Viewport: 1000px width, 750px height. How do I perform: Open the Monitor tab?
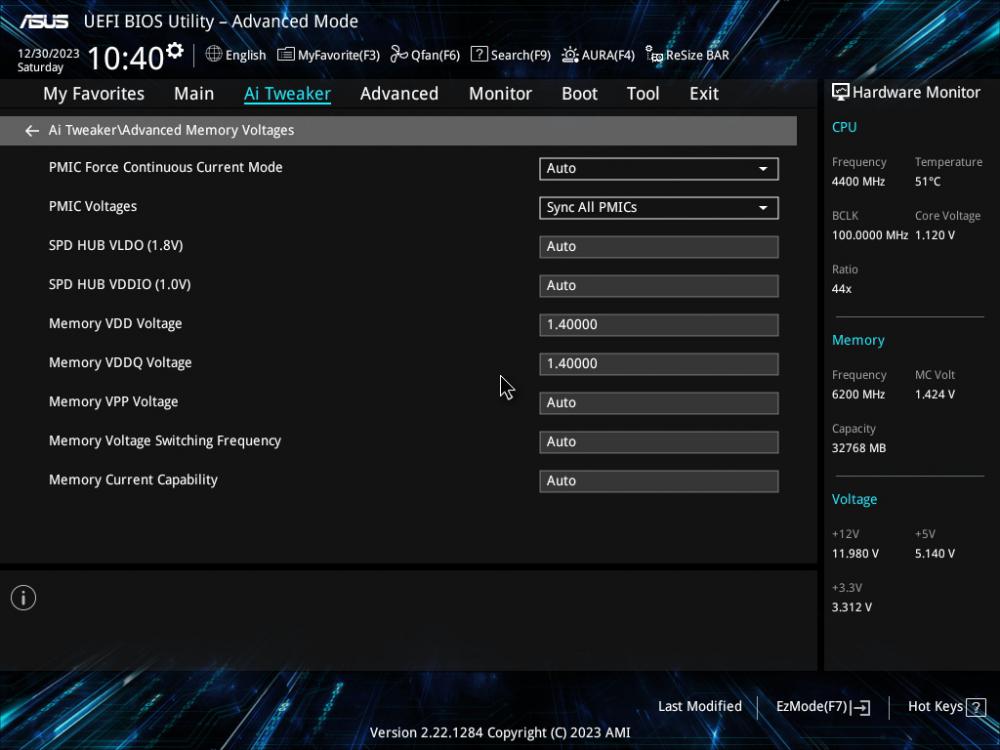pos(500,94)
